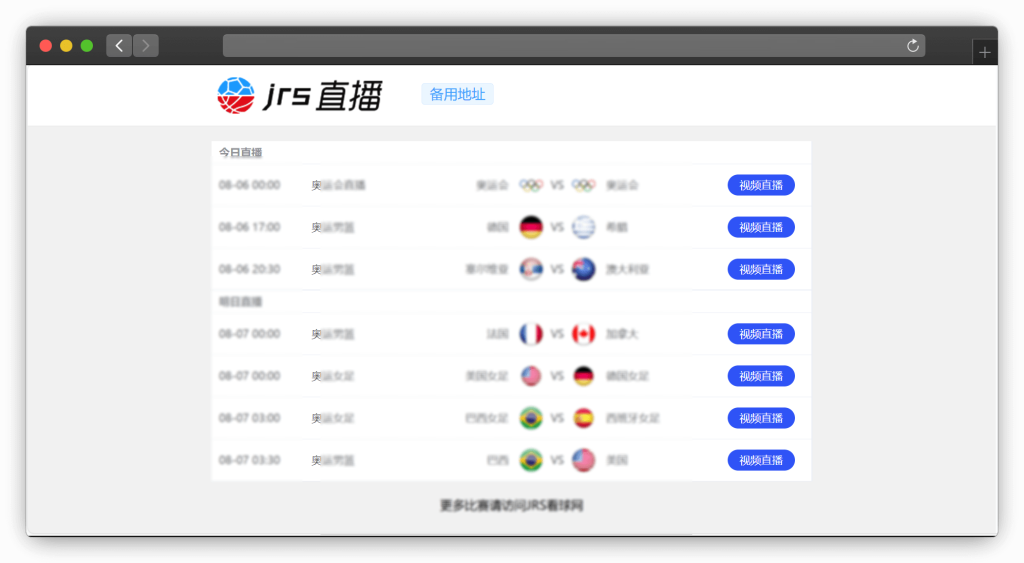
Task: Click the jrs直播 title text
Action: click(323, 96)
